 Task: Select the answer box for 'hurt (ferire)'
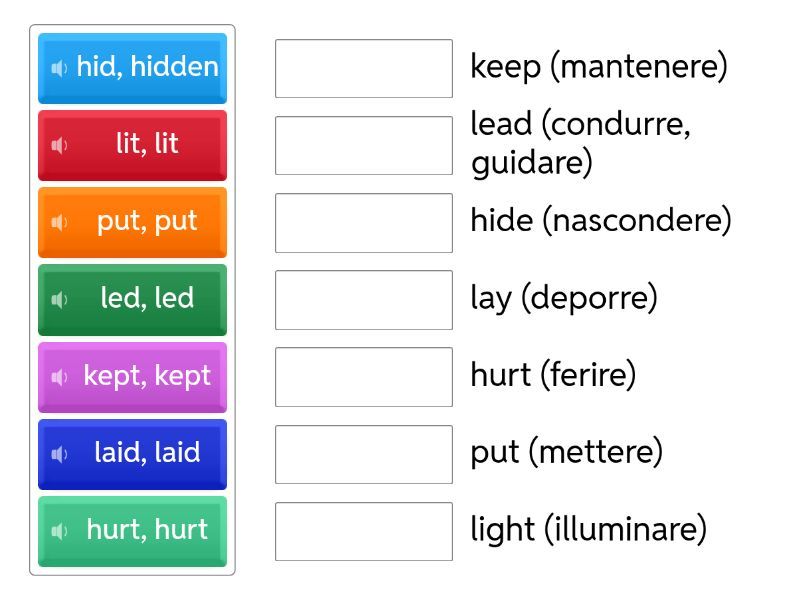tap(364, 377)
